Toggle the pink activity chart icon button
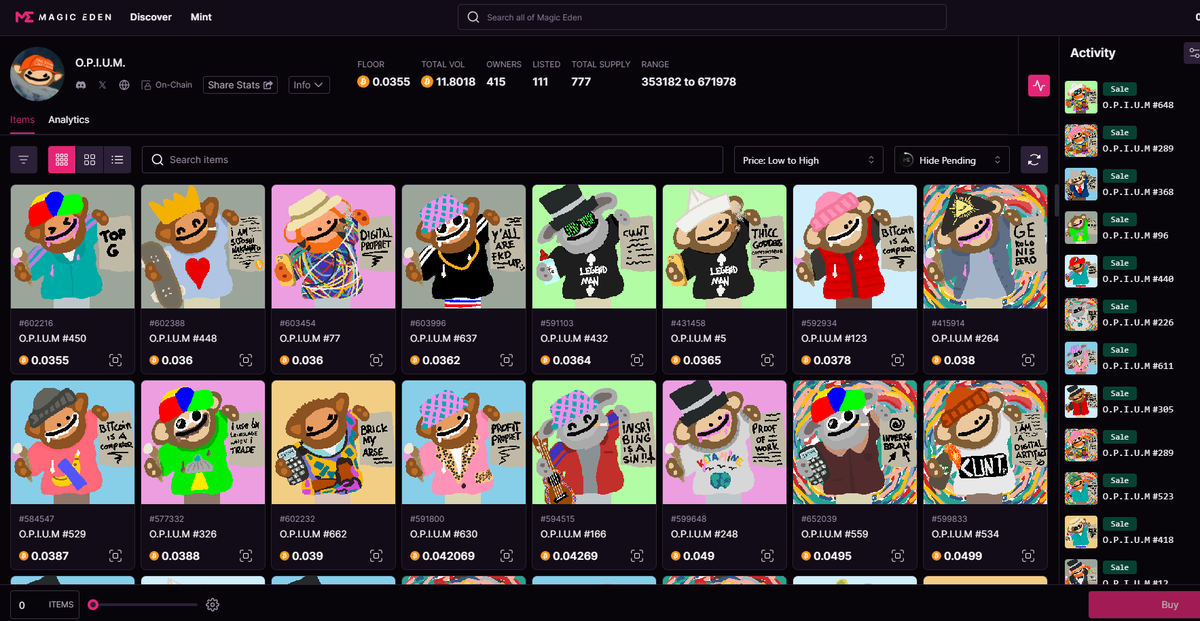The height and width of the screenshot is (621, 1200). coord(1039,86)
